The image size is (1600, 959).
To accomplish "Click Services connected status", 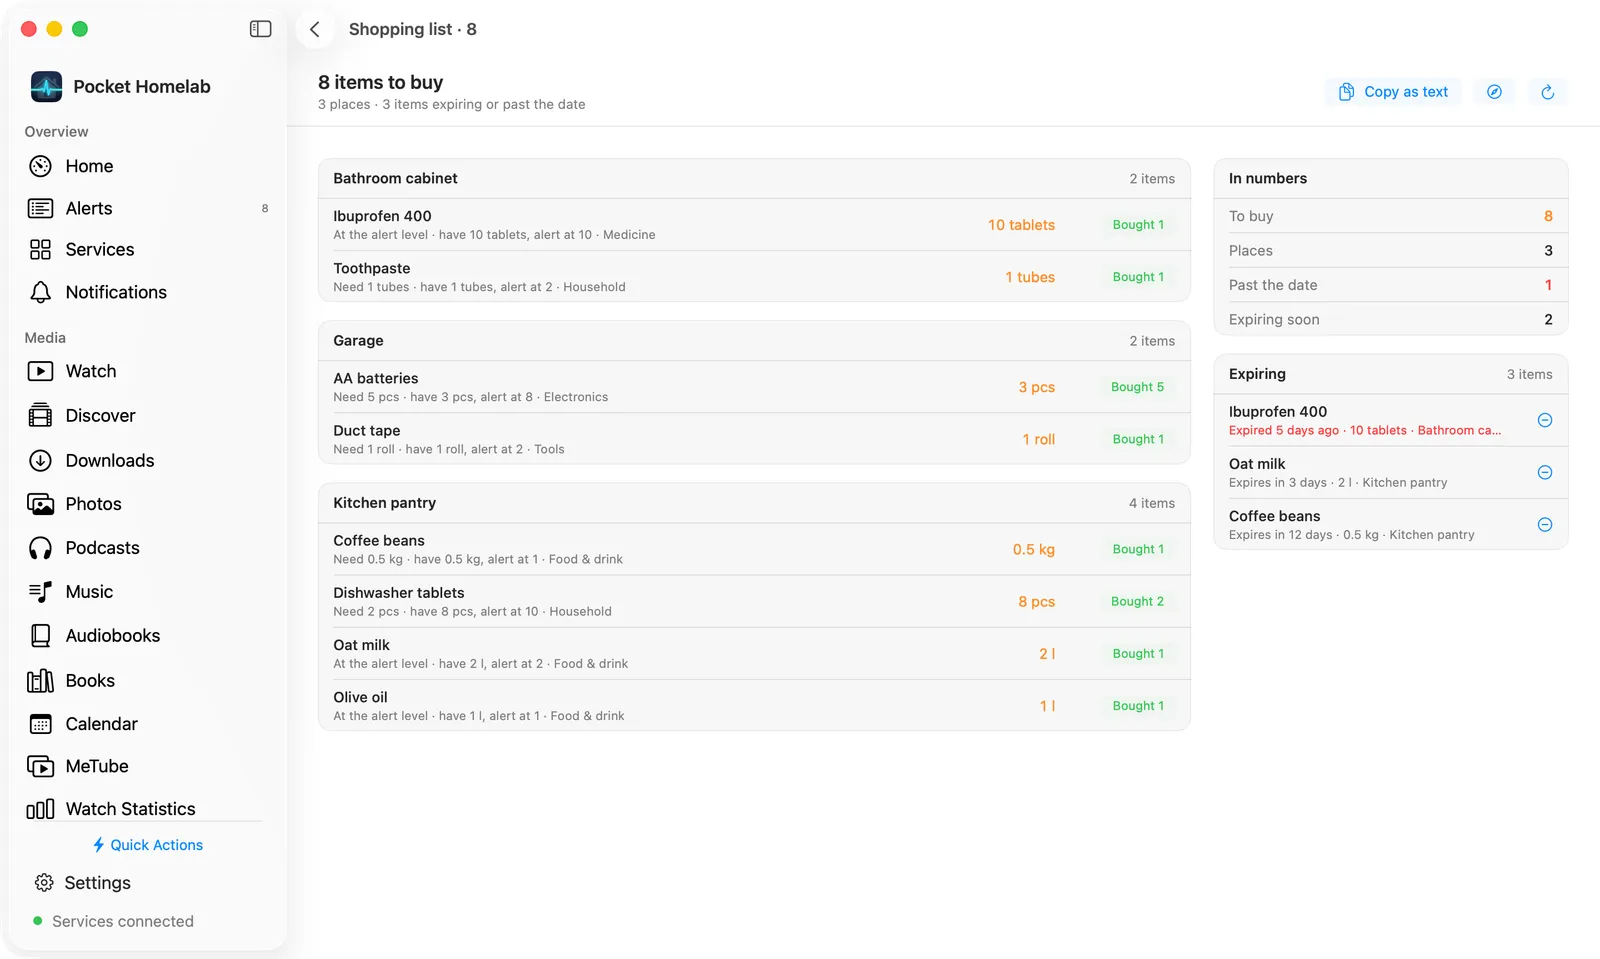I will tap(113, 921).
